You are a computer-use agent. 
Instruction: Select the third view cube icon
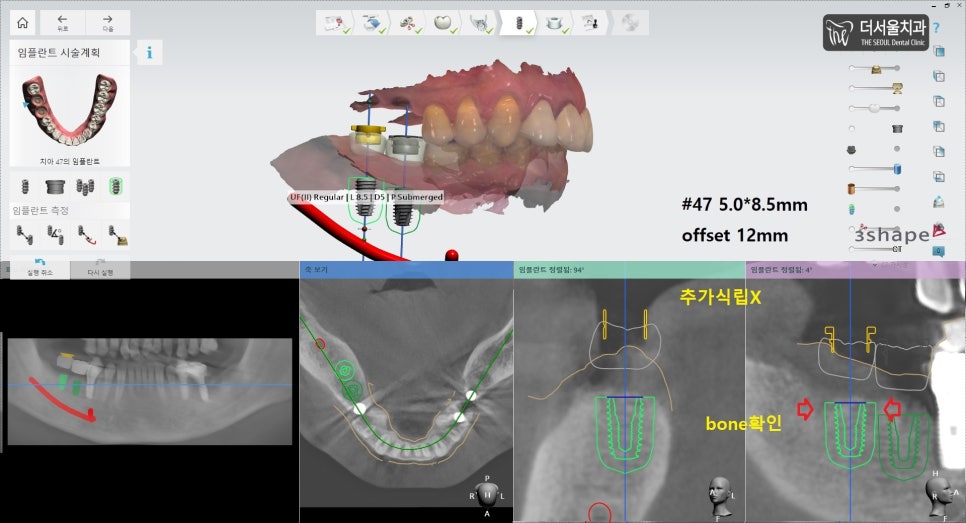point(939,101)
